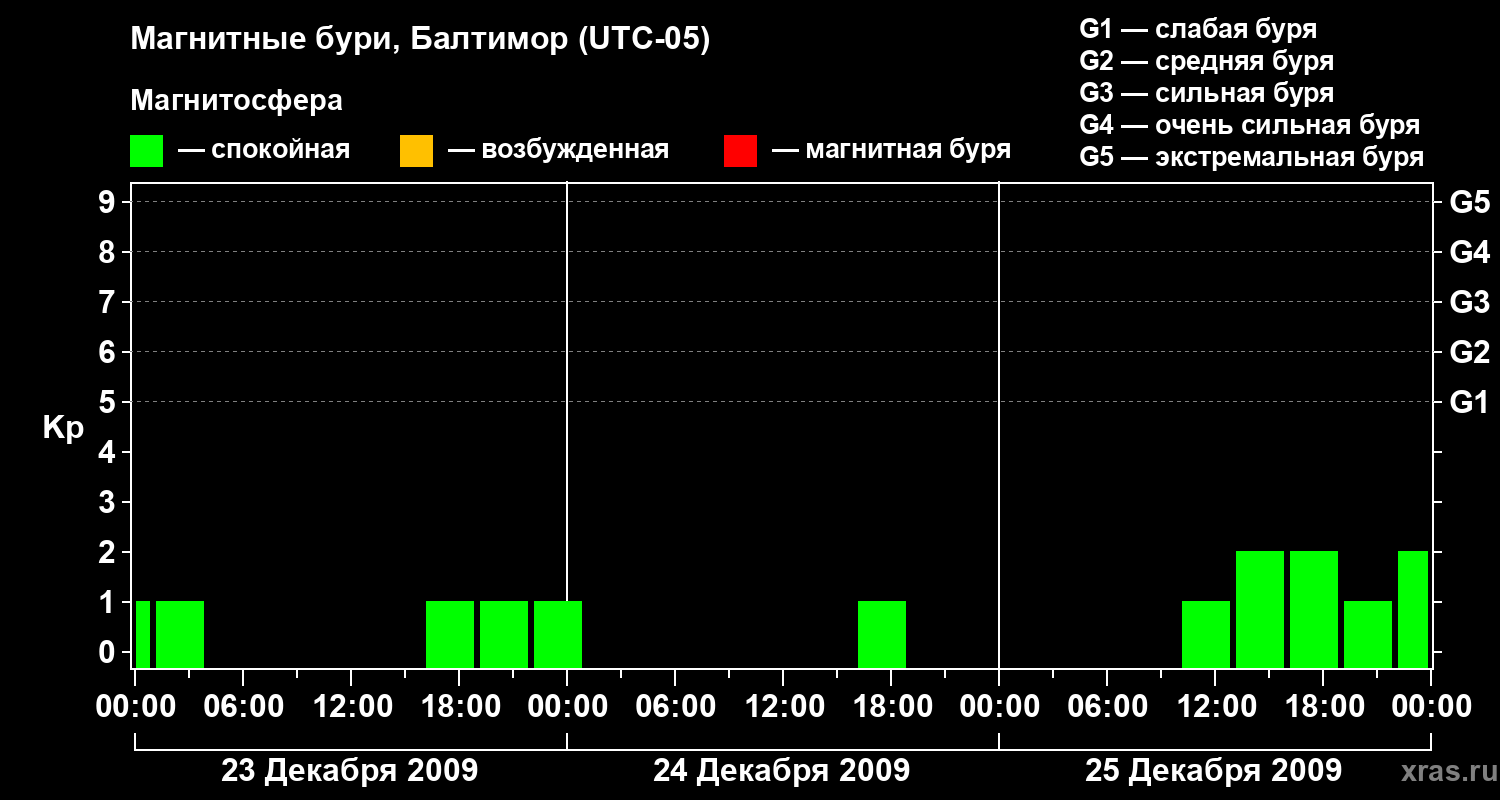Click the narrow green bar at 00:00 on 23 Декабря
Screen dimensions: 1500x800
tap(143, 634)
